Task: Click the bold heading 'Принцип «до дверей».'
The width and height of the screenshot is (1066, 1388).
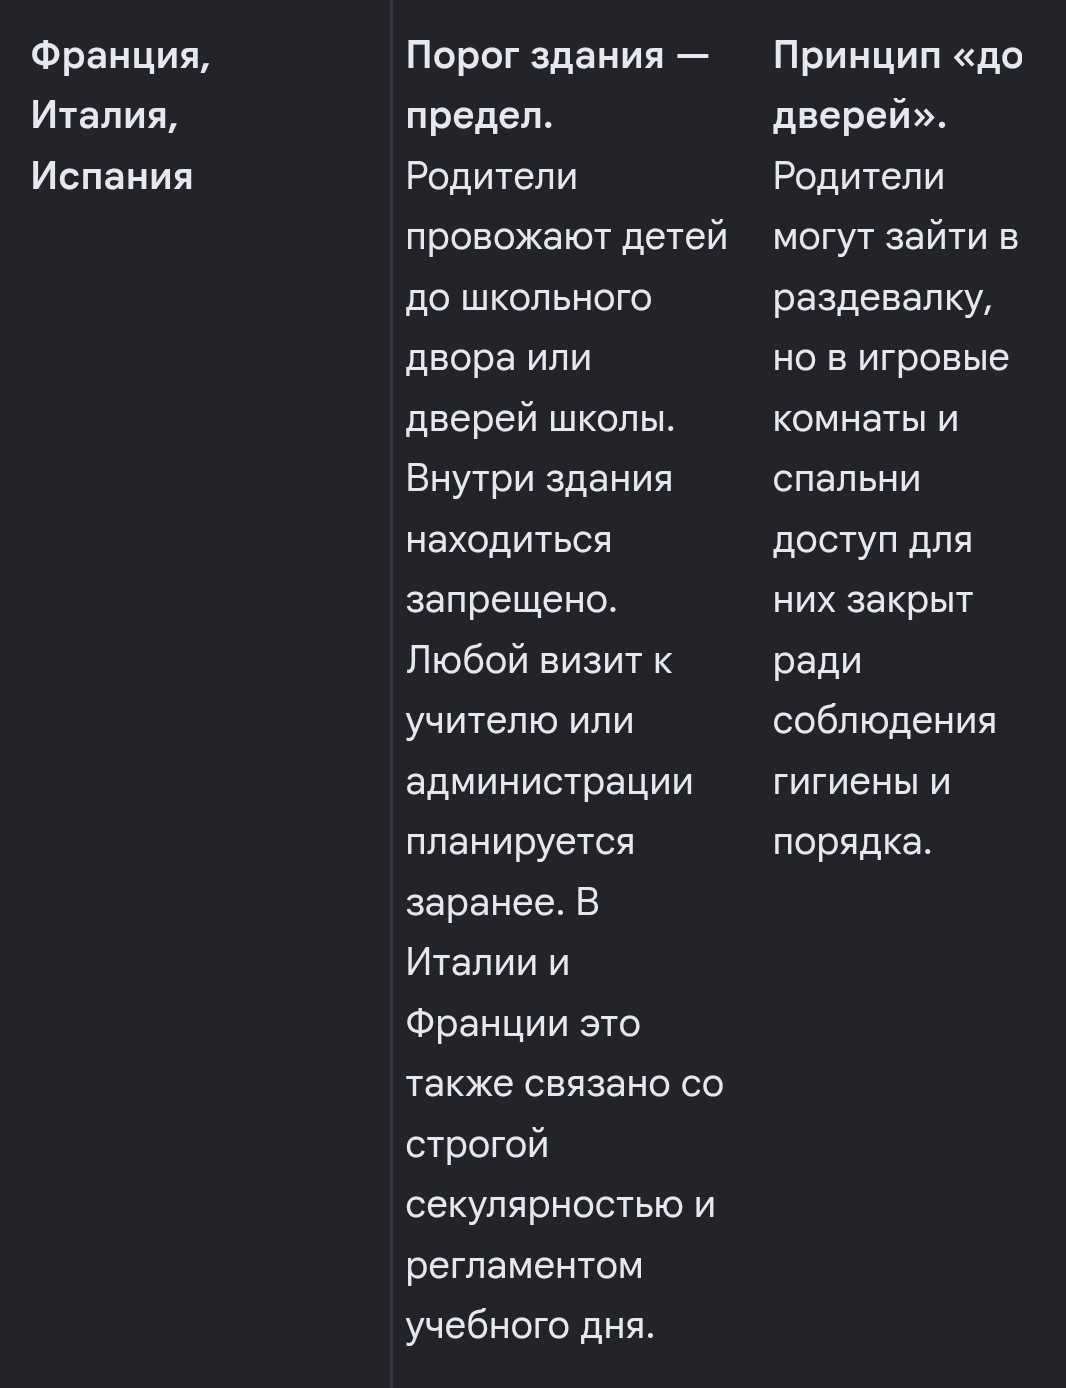Action: (x=897, y=86)
